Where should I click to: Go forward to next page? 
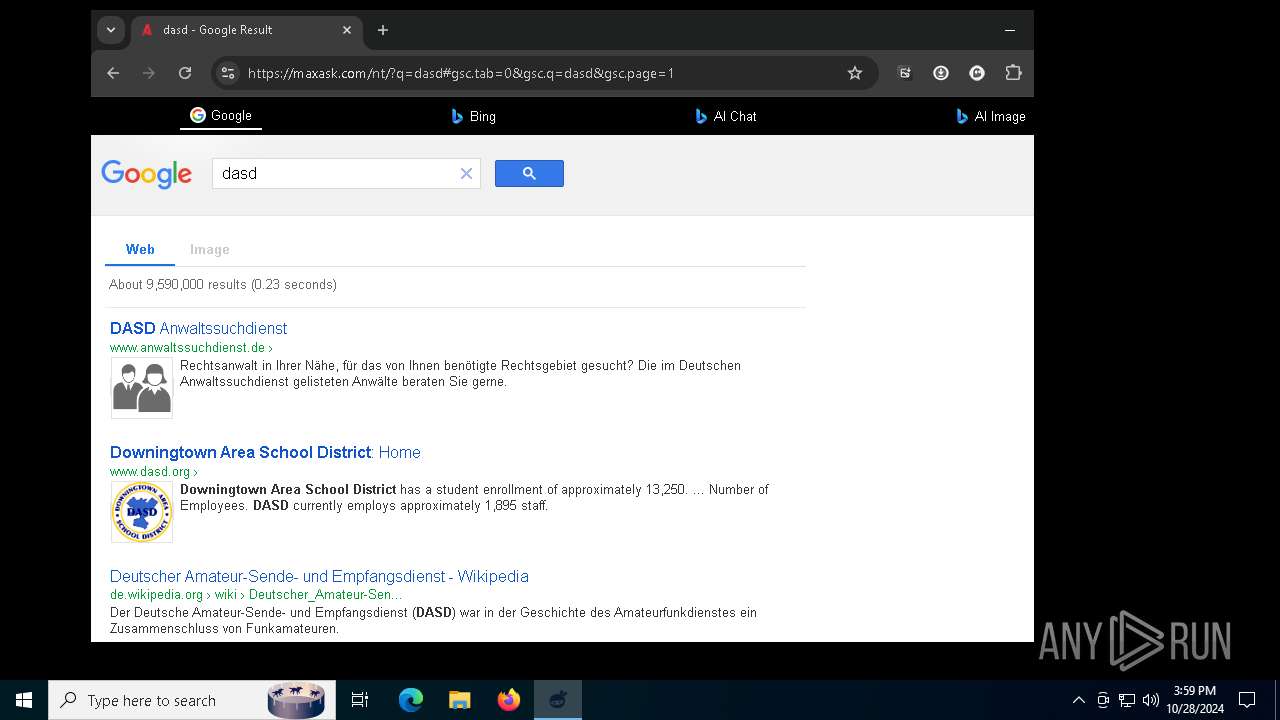(x=149, y=73)
